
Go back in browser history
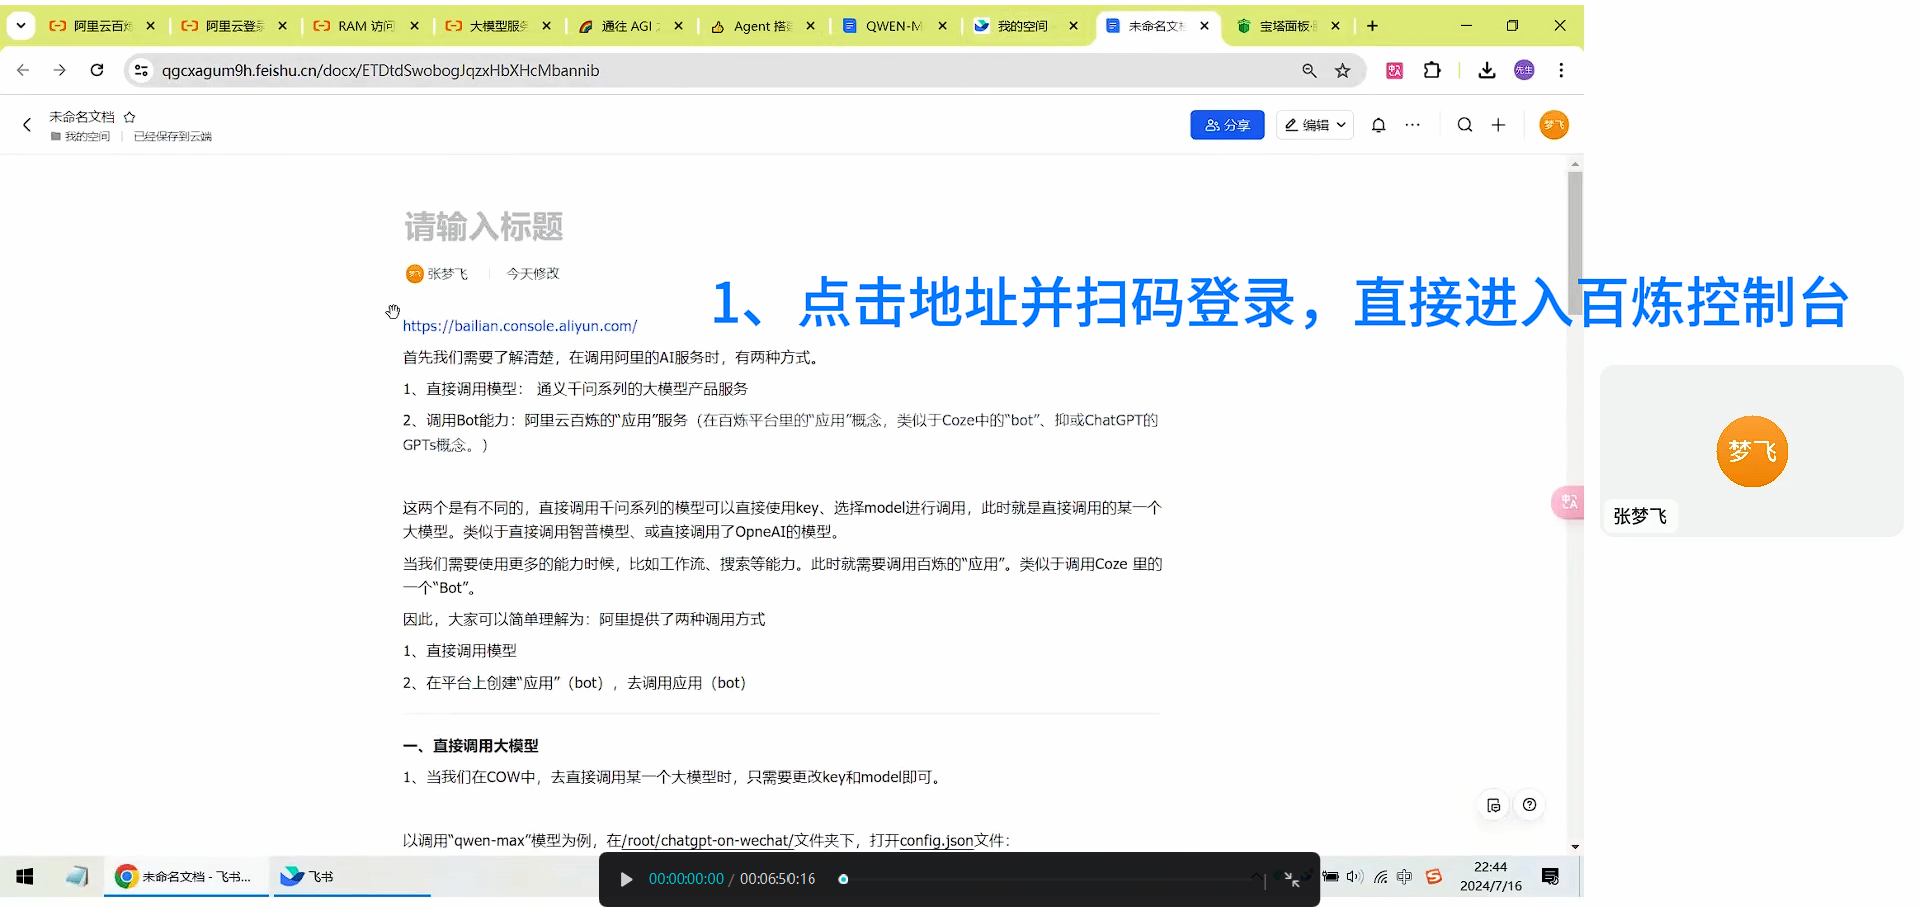pyautogui.click(x=23, y=70)
